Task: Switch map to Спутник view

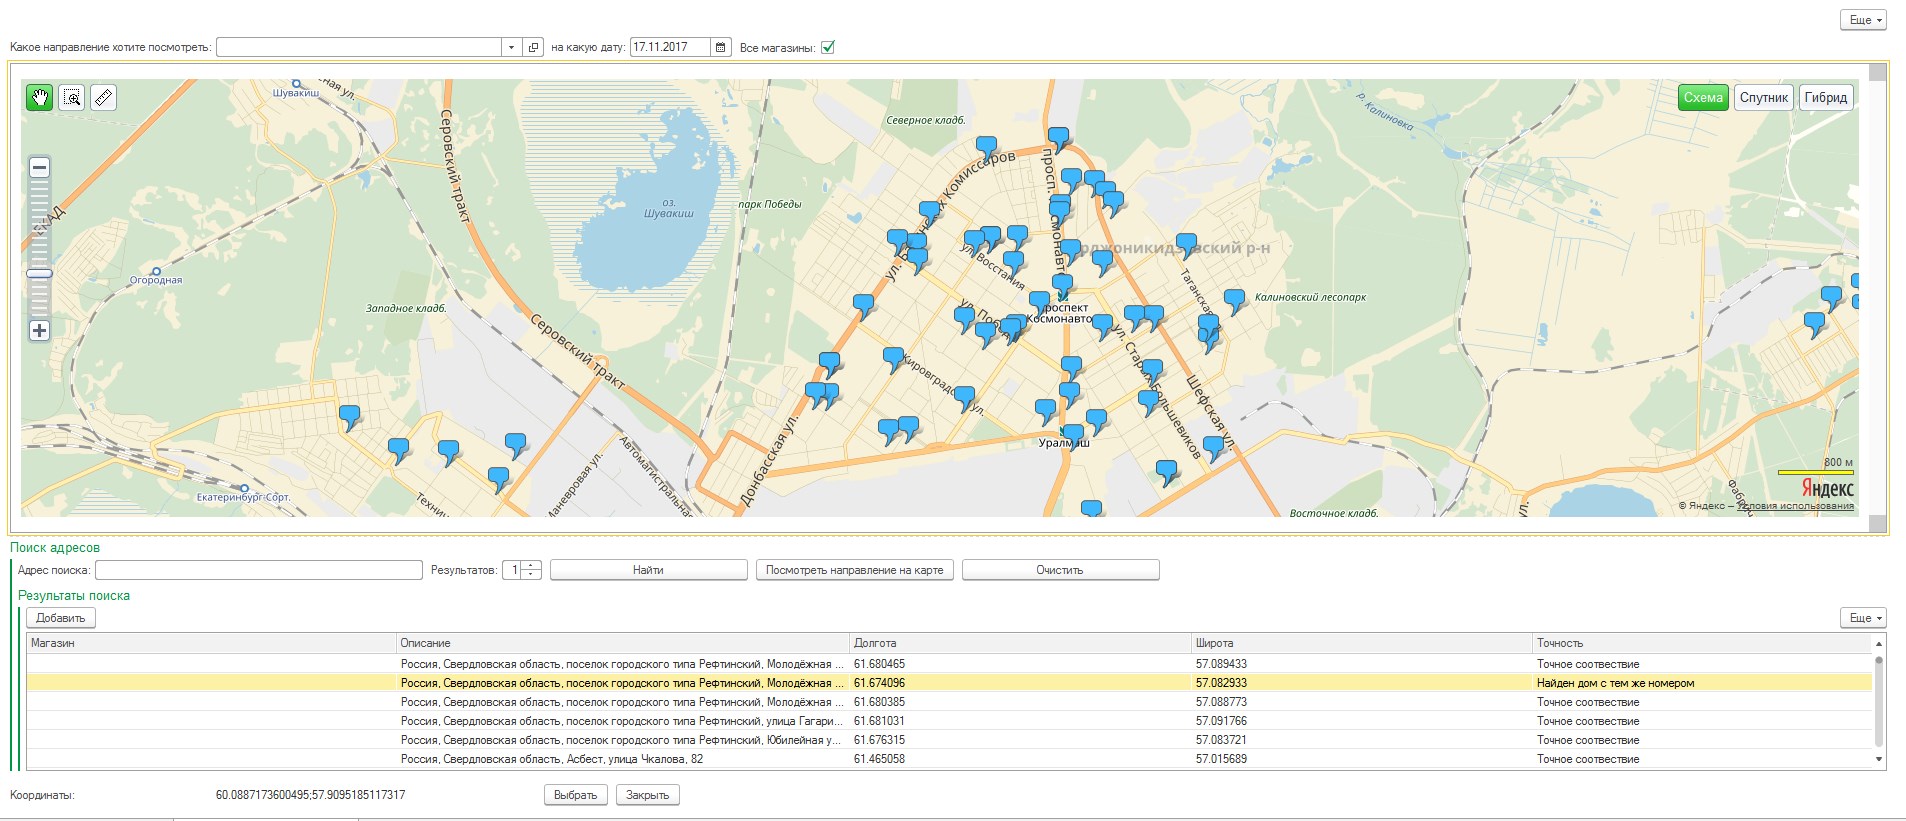Action: (x=1763, y=97)
